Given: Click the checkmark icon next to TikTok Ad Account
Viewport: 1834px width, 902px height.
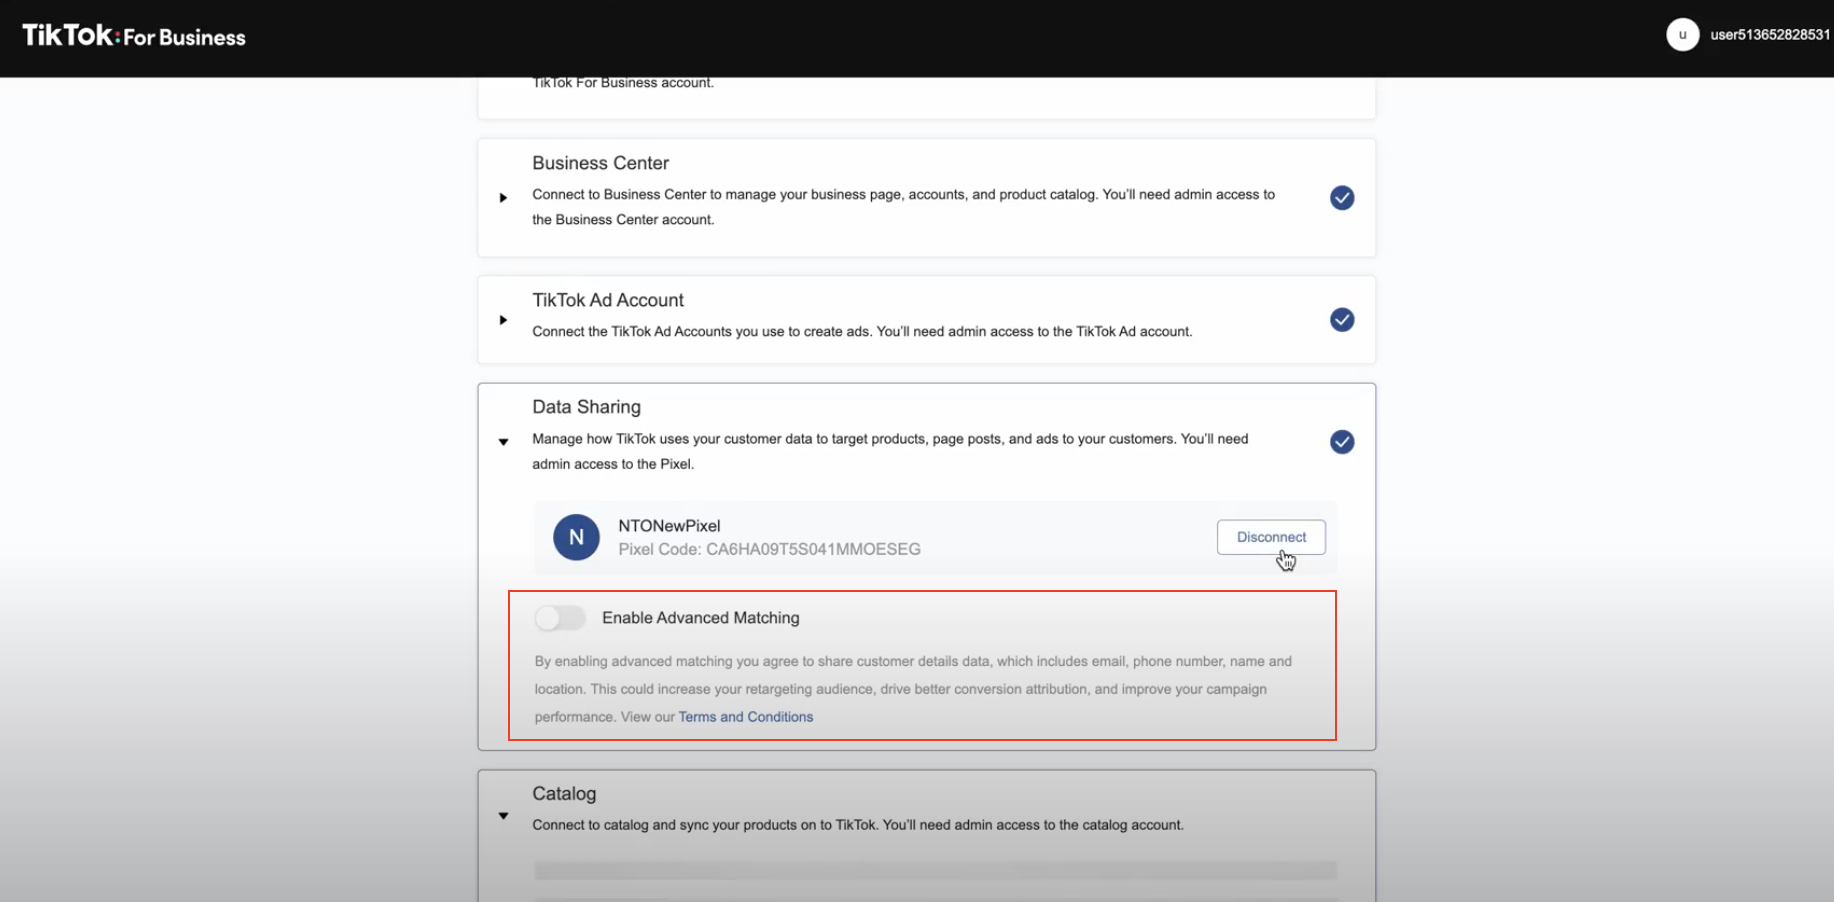Looking at the screenshot, I should (x=1341, y=319).
